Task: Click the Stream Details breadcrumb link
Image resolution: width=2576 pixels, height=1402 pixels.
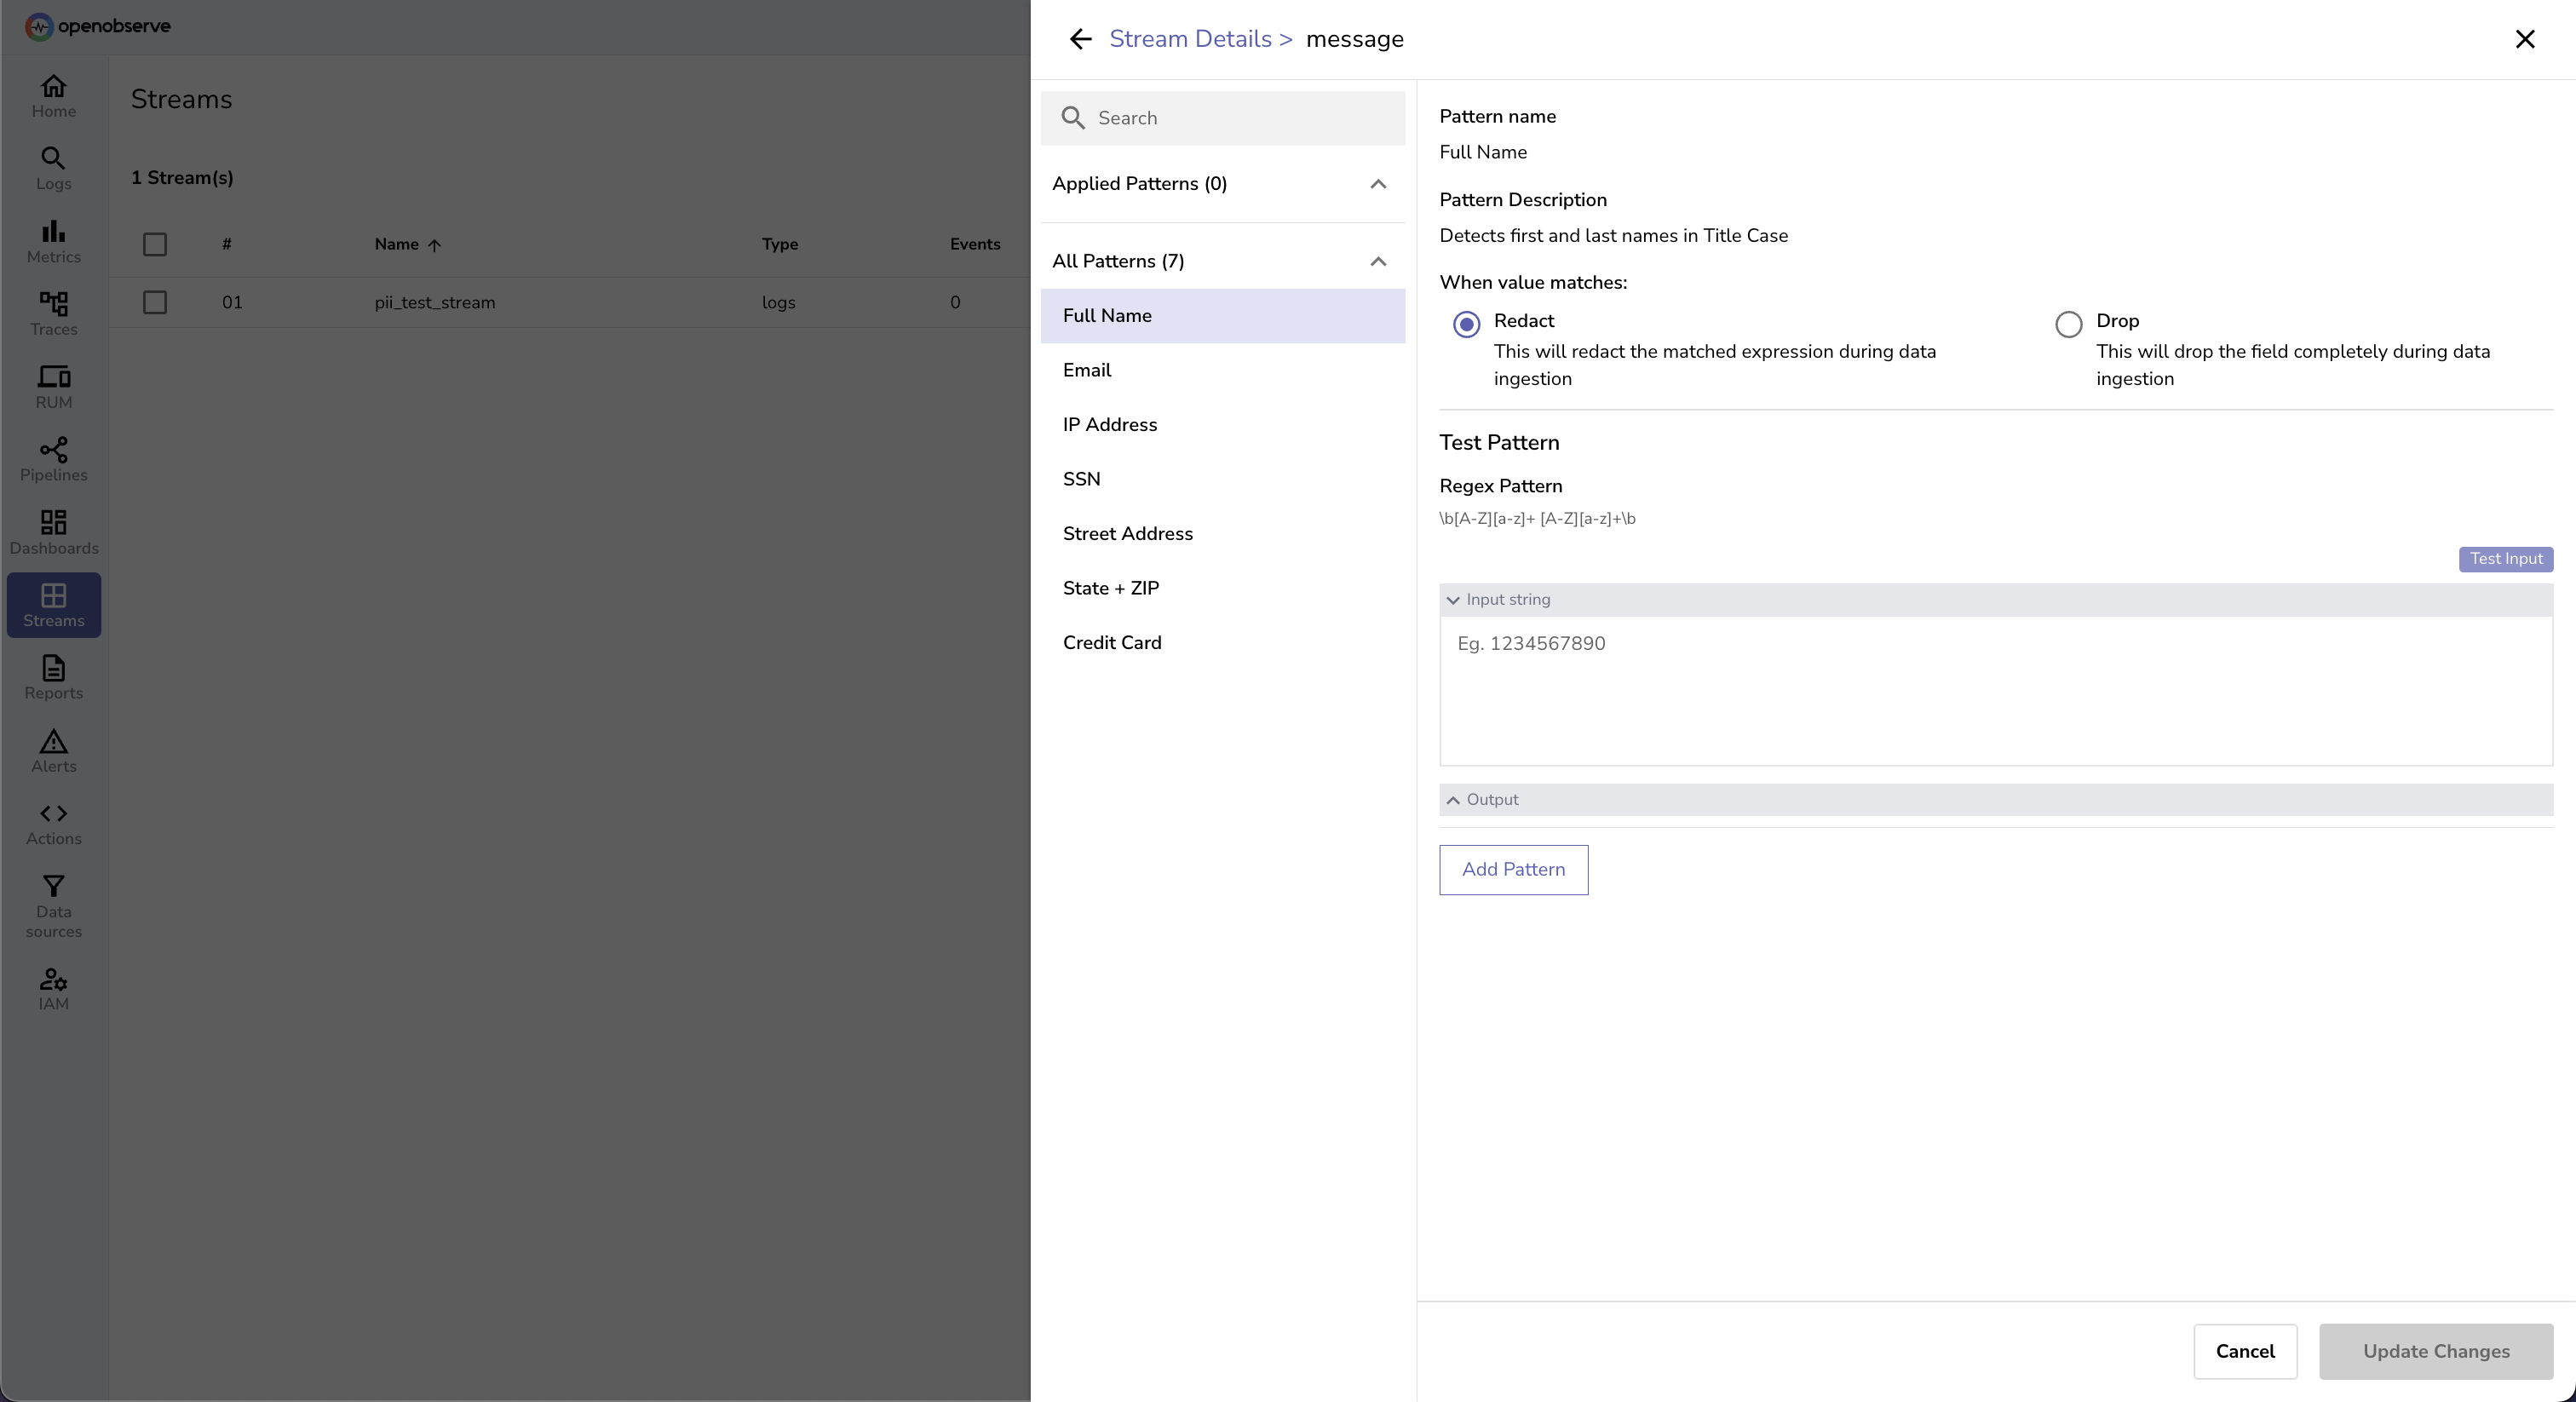Action: point(1190,39)
